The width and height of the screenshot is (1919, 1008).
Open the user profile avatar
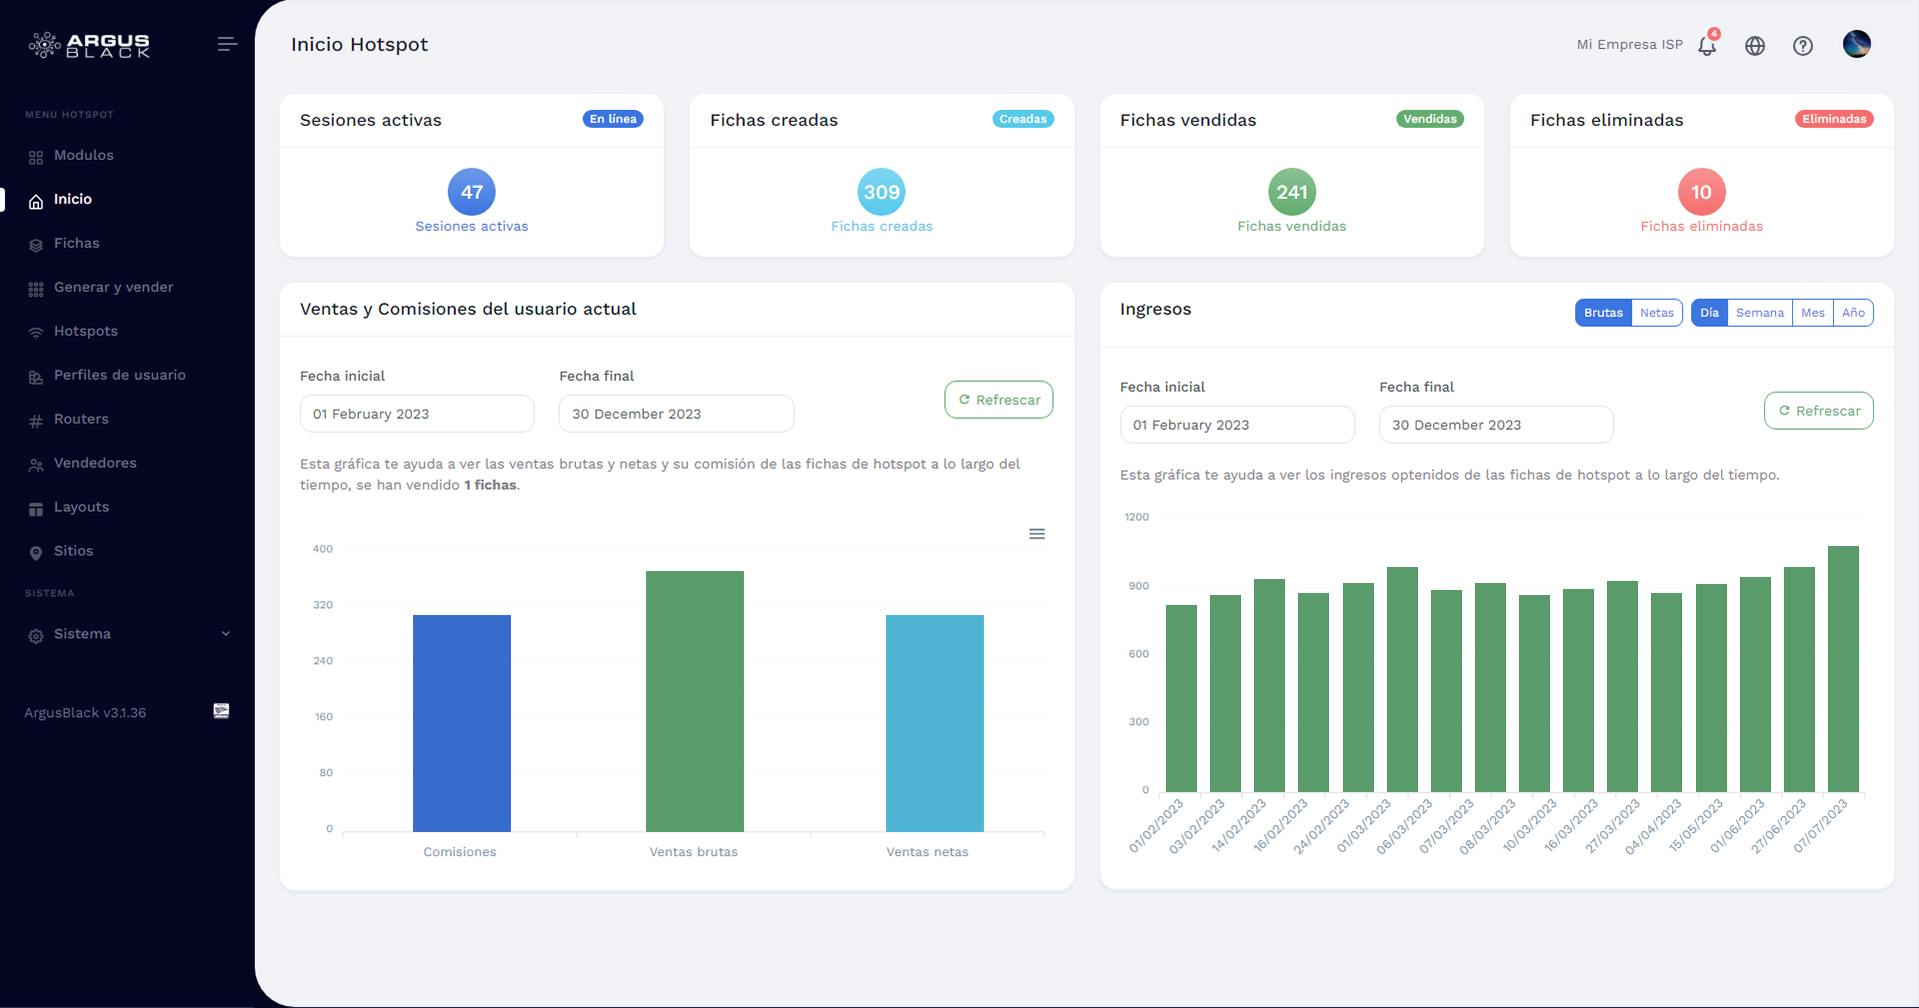click(x=1856, y=44)
